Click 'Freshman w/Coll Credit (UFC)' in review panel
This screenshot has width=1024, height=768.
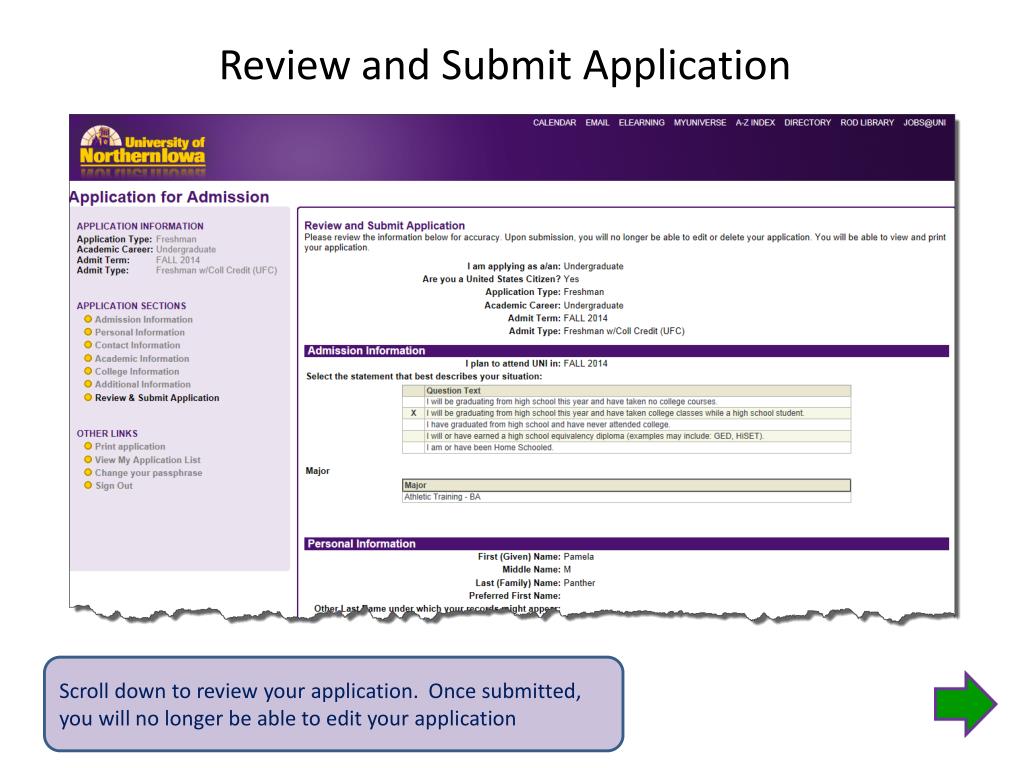coord(624,331)
